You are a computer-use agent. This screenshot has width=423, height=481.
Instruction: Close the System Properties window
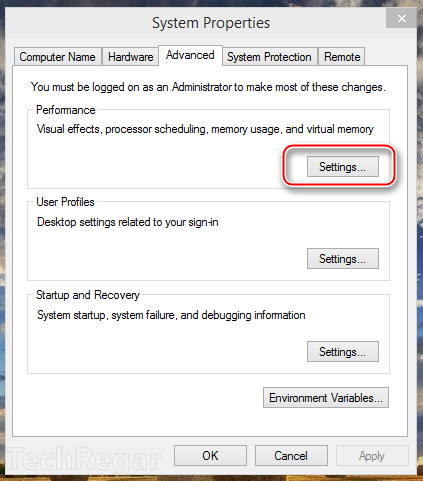[401, 18]
